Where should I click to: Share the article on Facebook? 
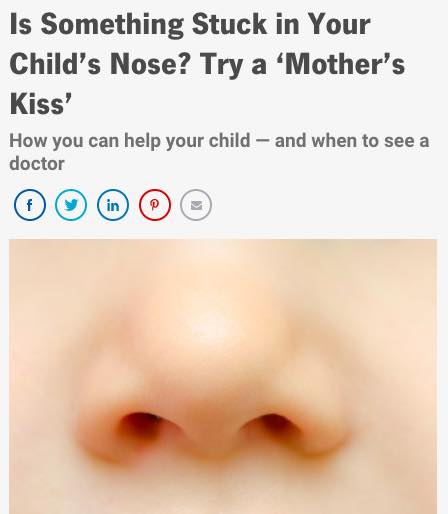click(30, 205)
